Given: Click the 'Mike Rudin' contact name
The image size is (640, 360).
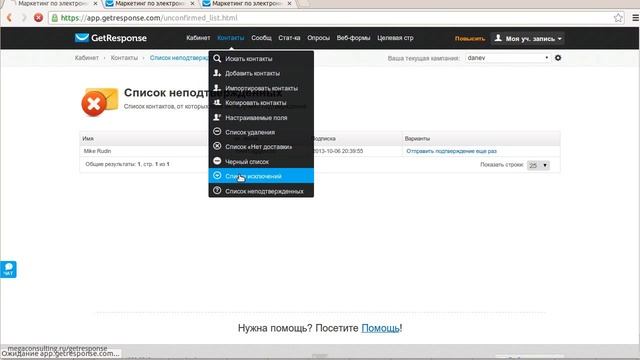Looking at the screenshot, I should click(x=97, y=151).
